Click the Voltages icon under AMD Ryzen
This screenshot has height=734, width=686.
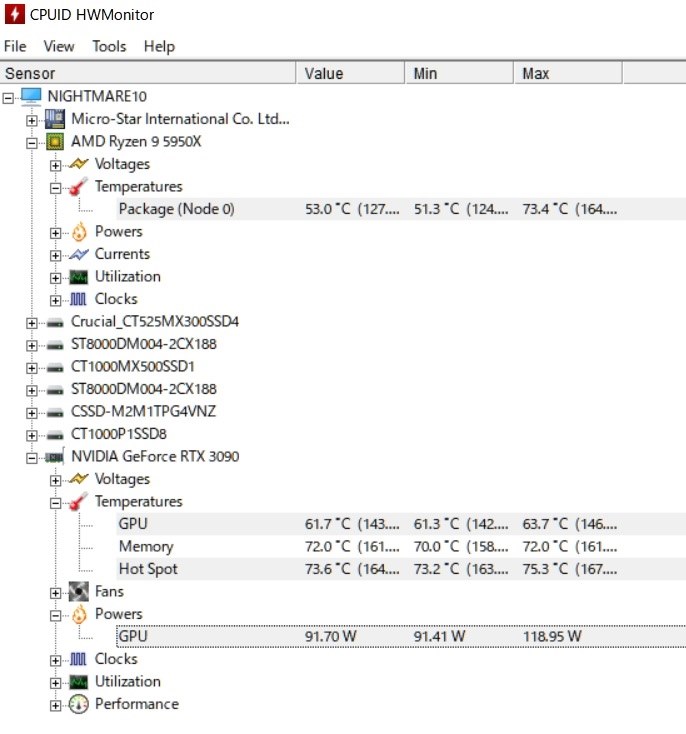(x=79, y=164)
